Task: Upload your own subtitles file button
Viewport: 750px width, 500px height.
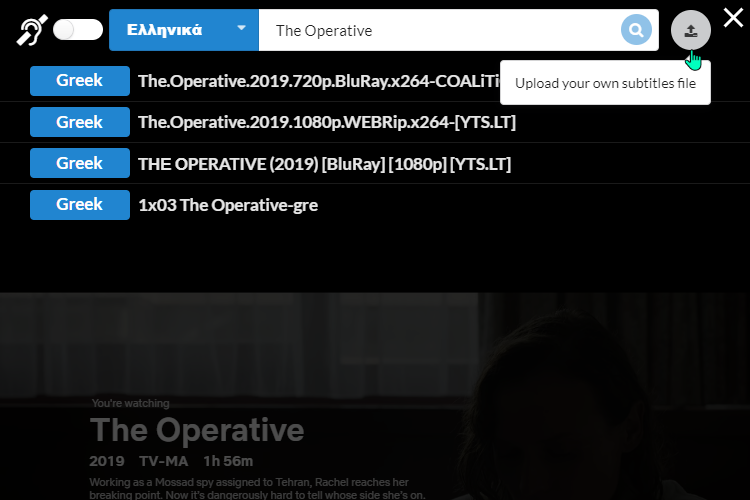Action: pos(691,30)
